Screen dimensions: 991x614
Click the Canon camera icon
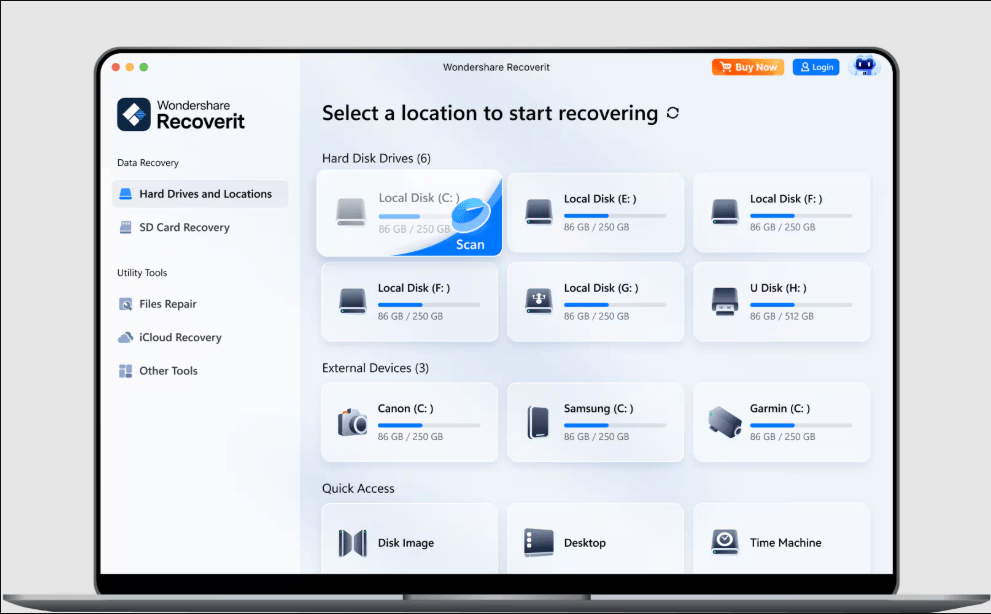coord(352,422)
